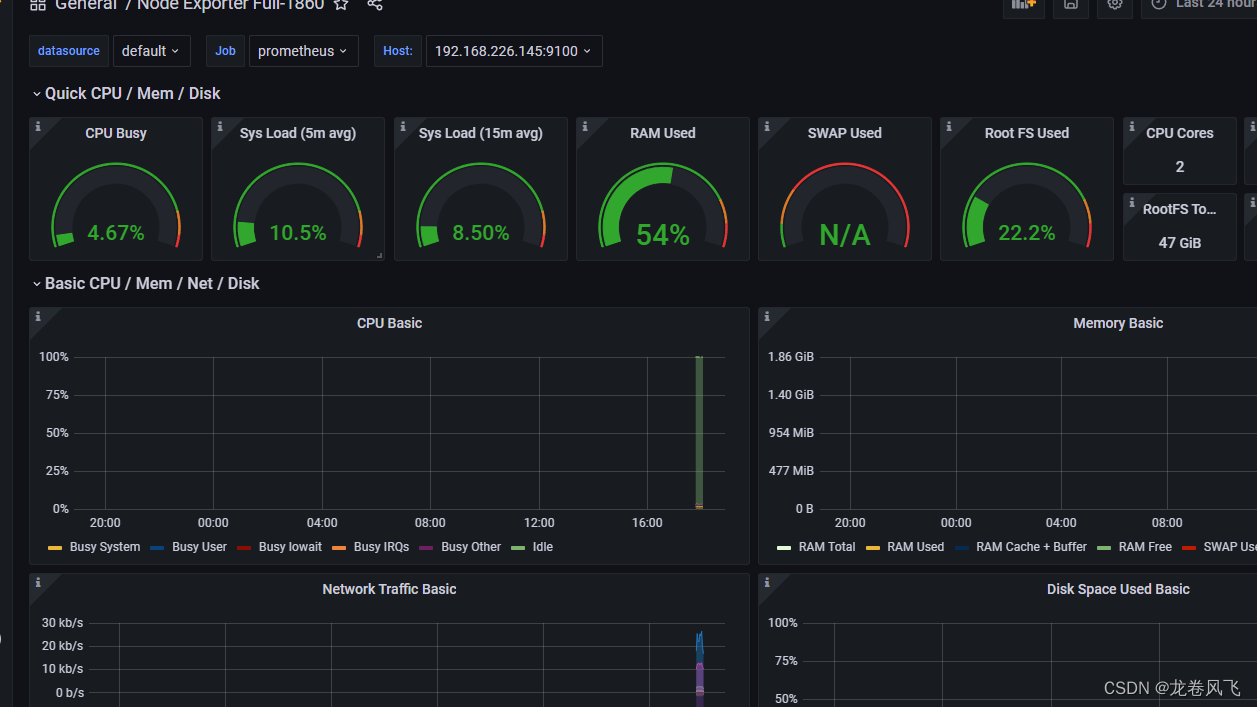Open the Memory Basic panel title menu
Image resolution: width=1257 pixels, height=707 pixels.
coord(1118,323)
